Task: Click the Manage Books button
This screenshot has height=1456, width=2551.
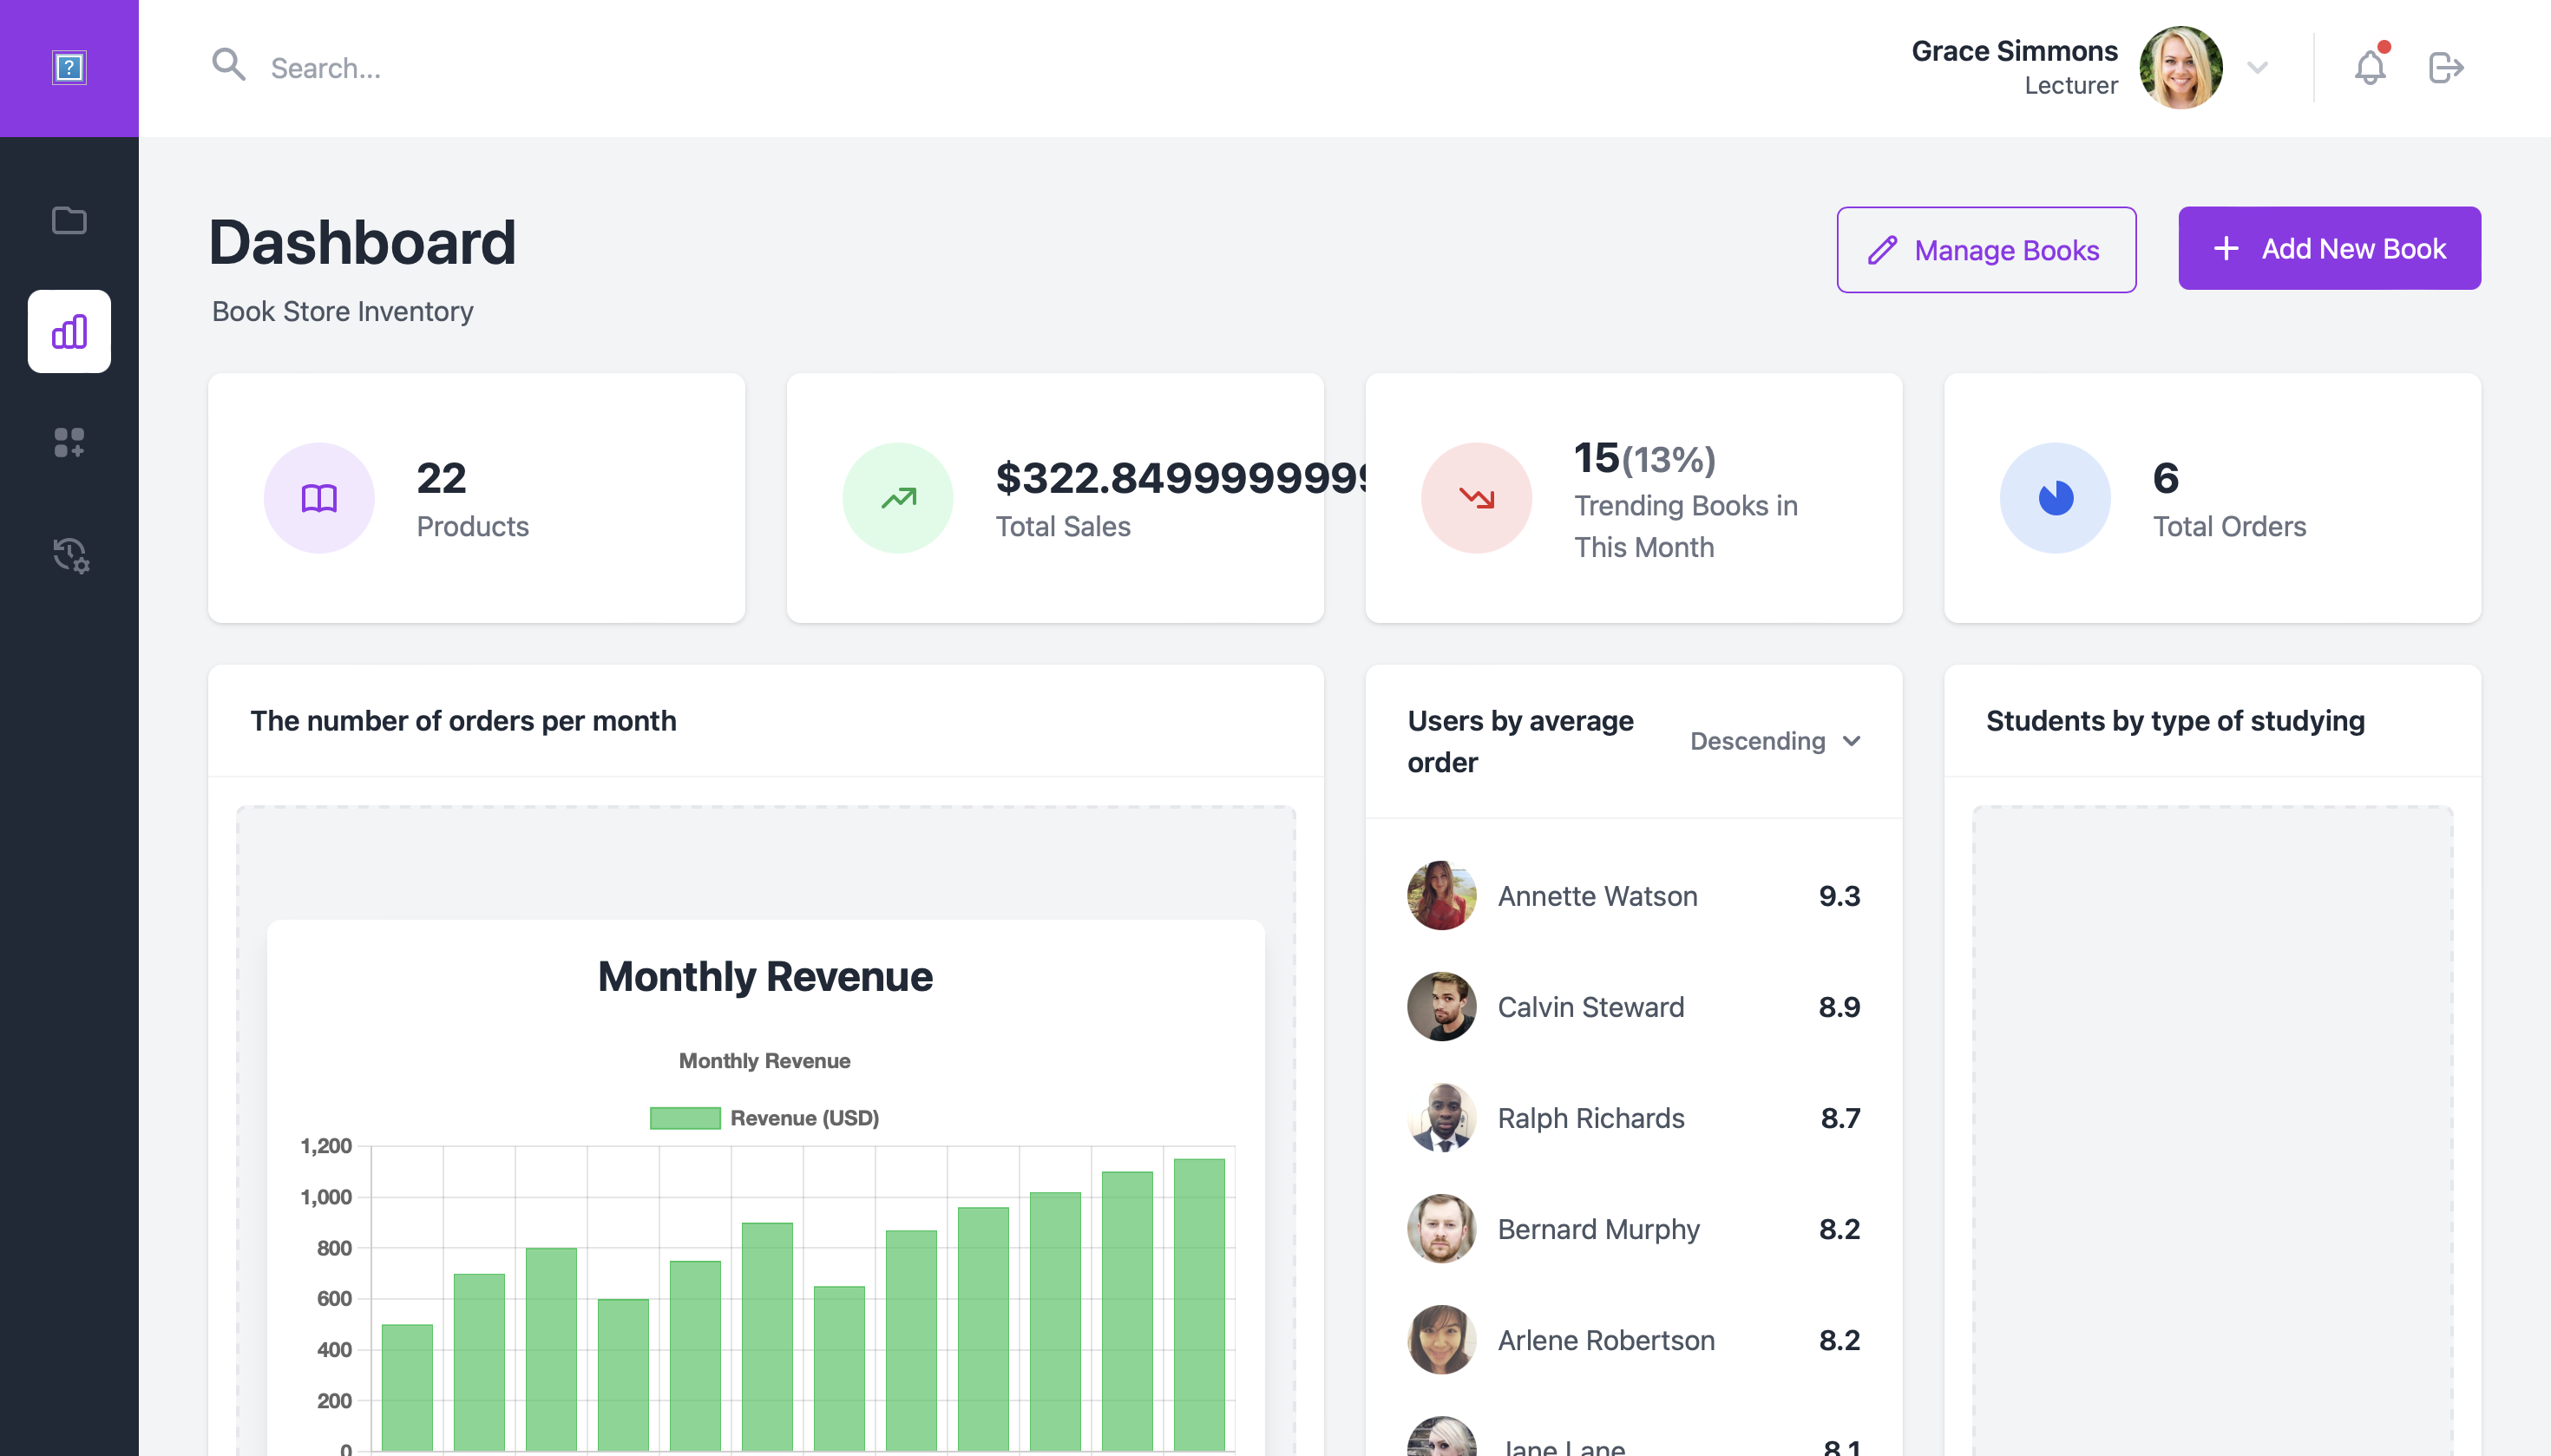Action: [1986, 250]
